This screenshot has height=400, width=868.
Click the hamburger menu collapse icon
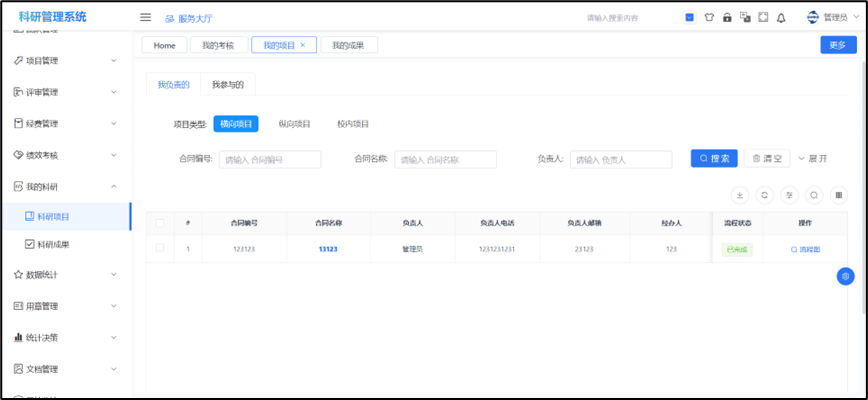coord(145,18)
